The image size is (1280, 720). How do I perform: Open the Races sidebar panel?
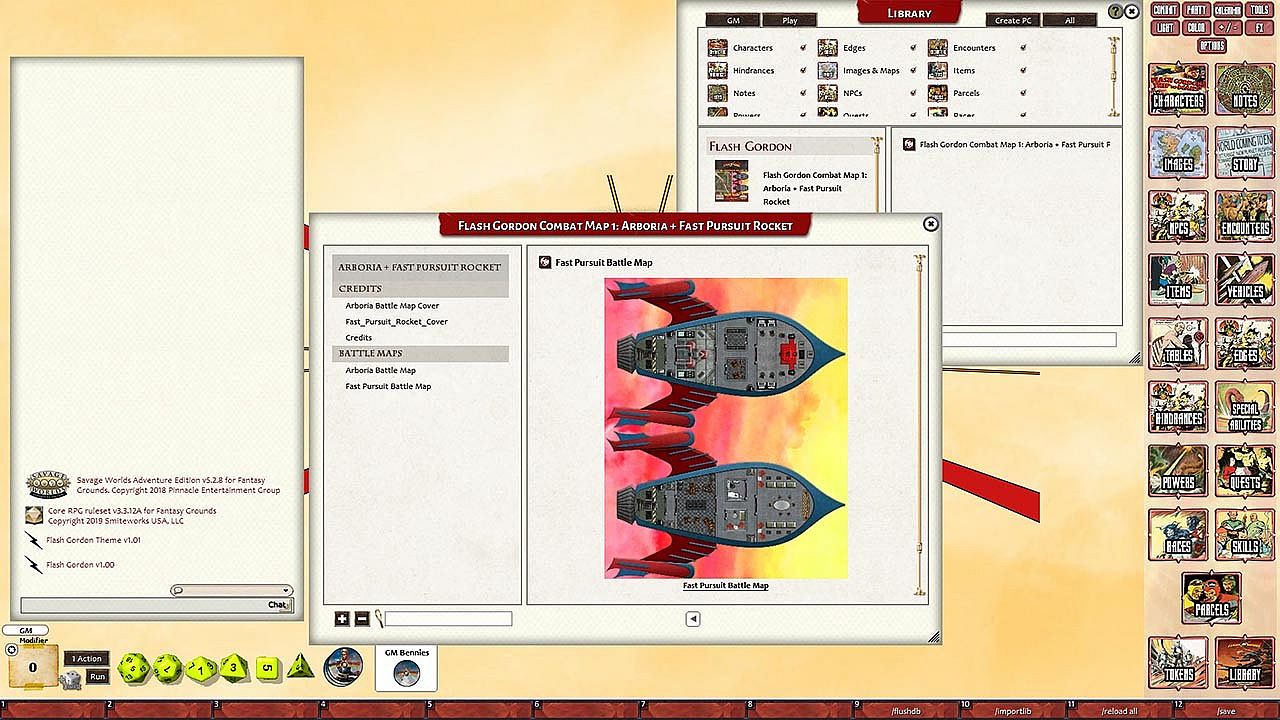1178,536
